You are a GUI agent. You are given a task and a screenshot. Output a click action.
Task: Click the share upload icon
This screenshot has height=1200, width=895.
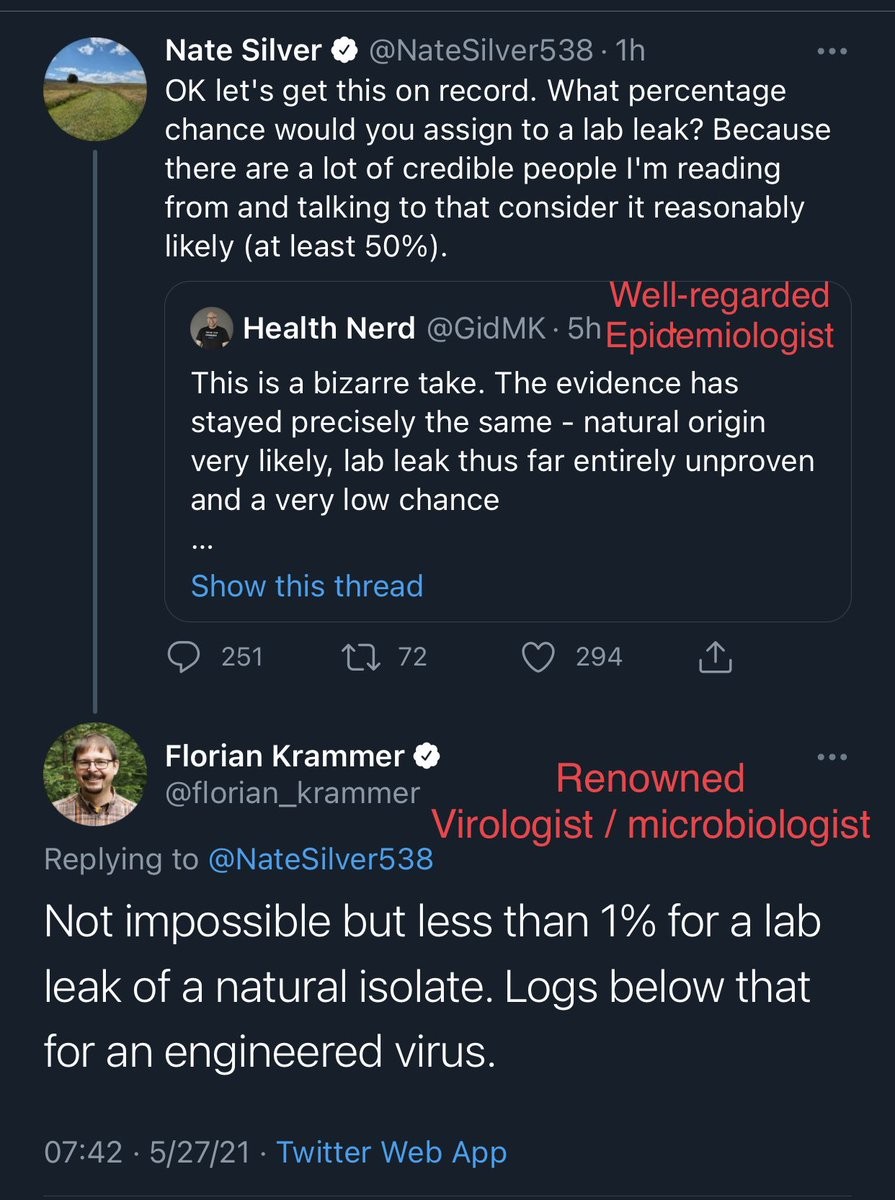tap(716, 657)
